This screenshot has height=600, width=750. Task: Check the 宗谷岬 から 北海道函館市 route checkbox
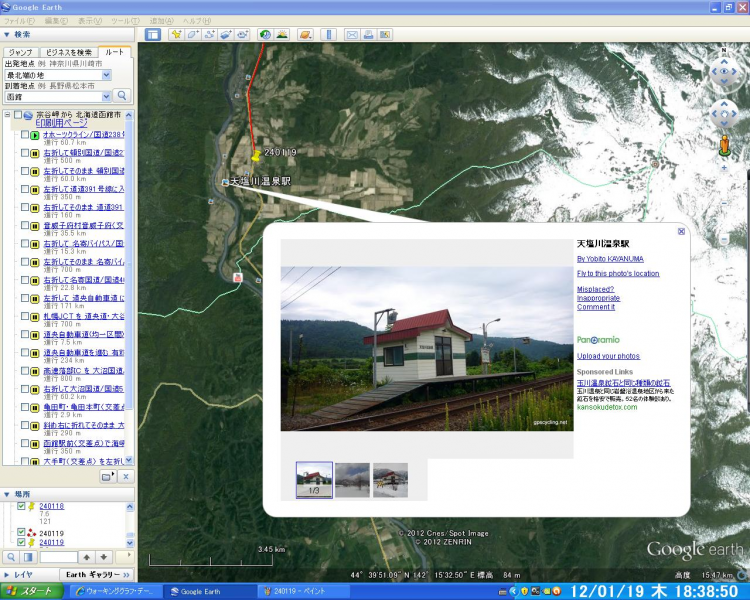[x=18, y=115]
